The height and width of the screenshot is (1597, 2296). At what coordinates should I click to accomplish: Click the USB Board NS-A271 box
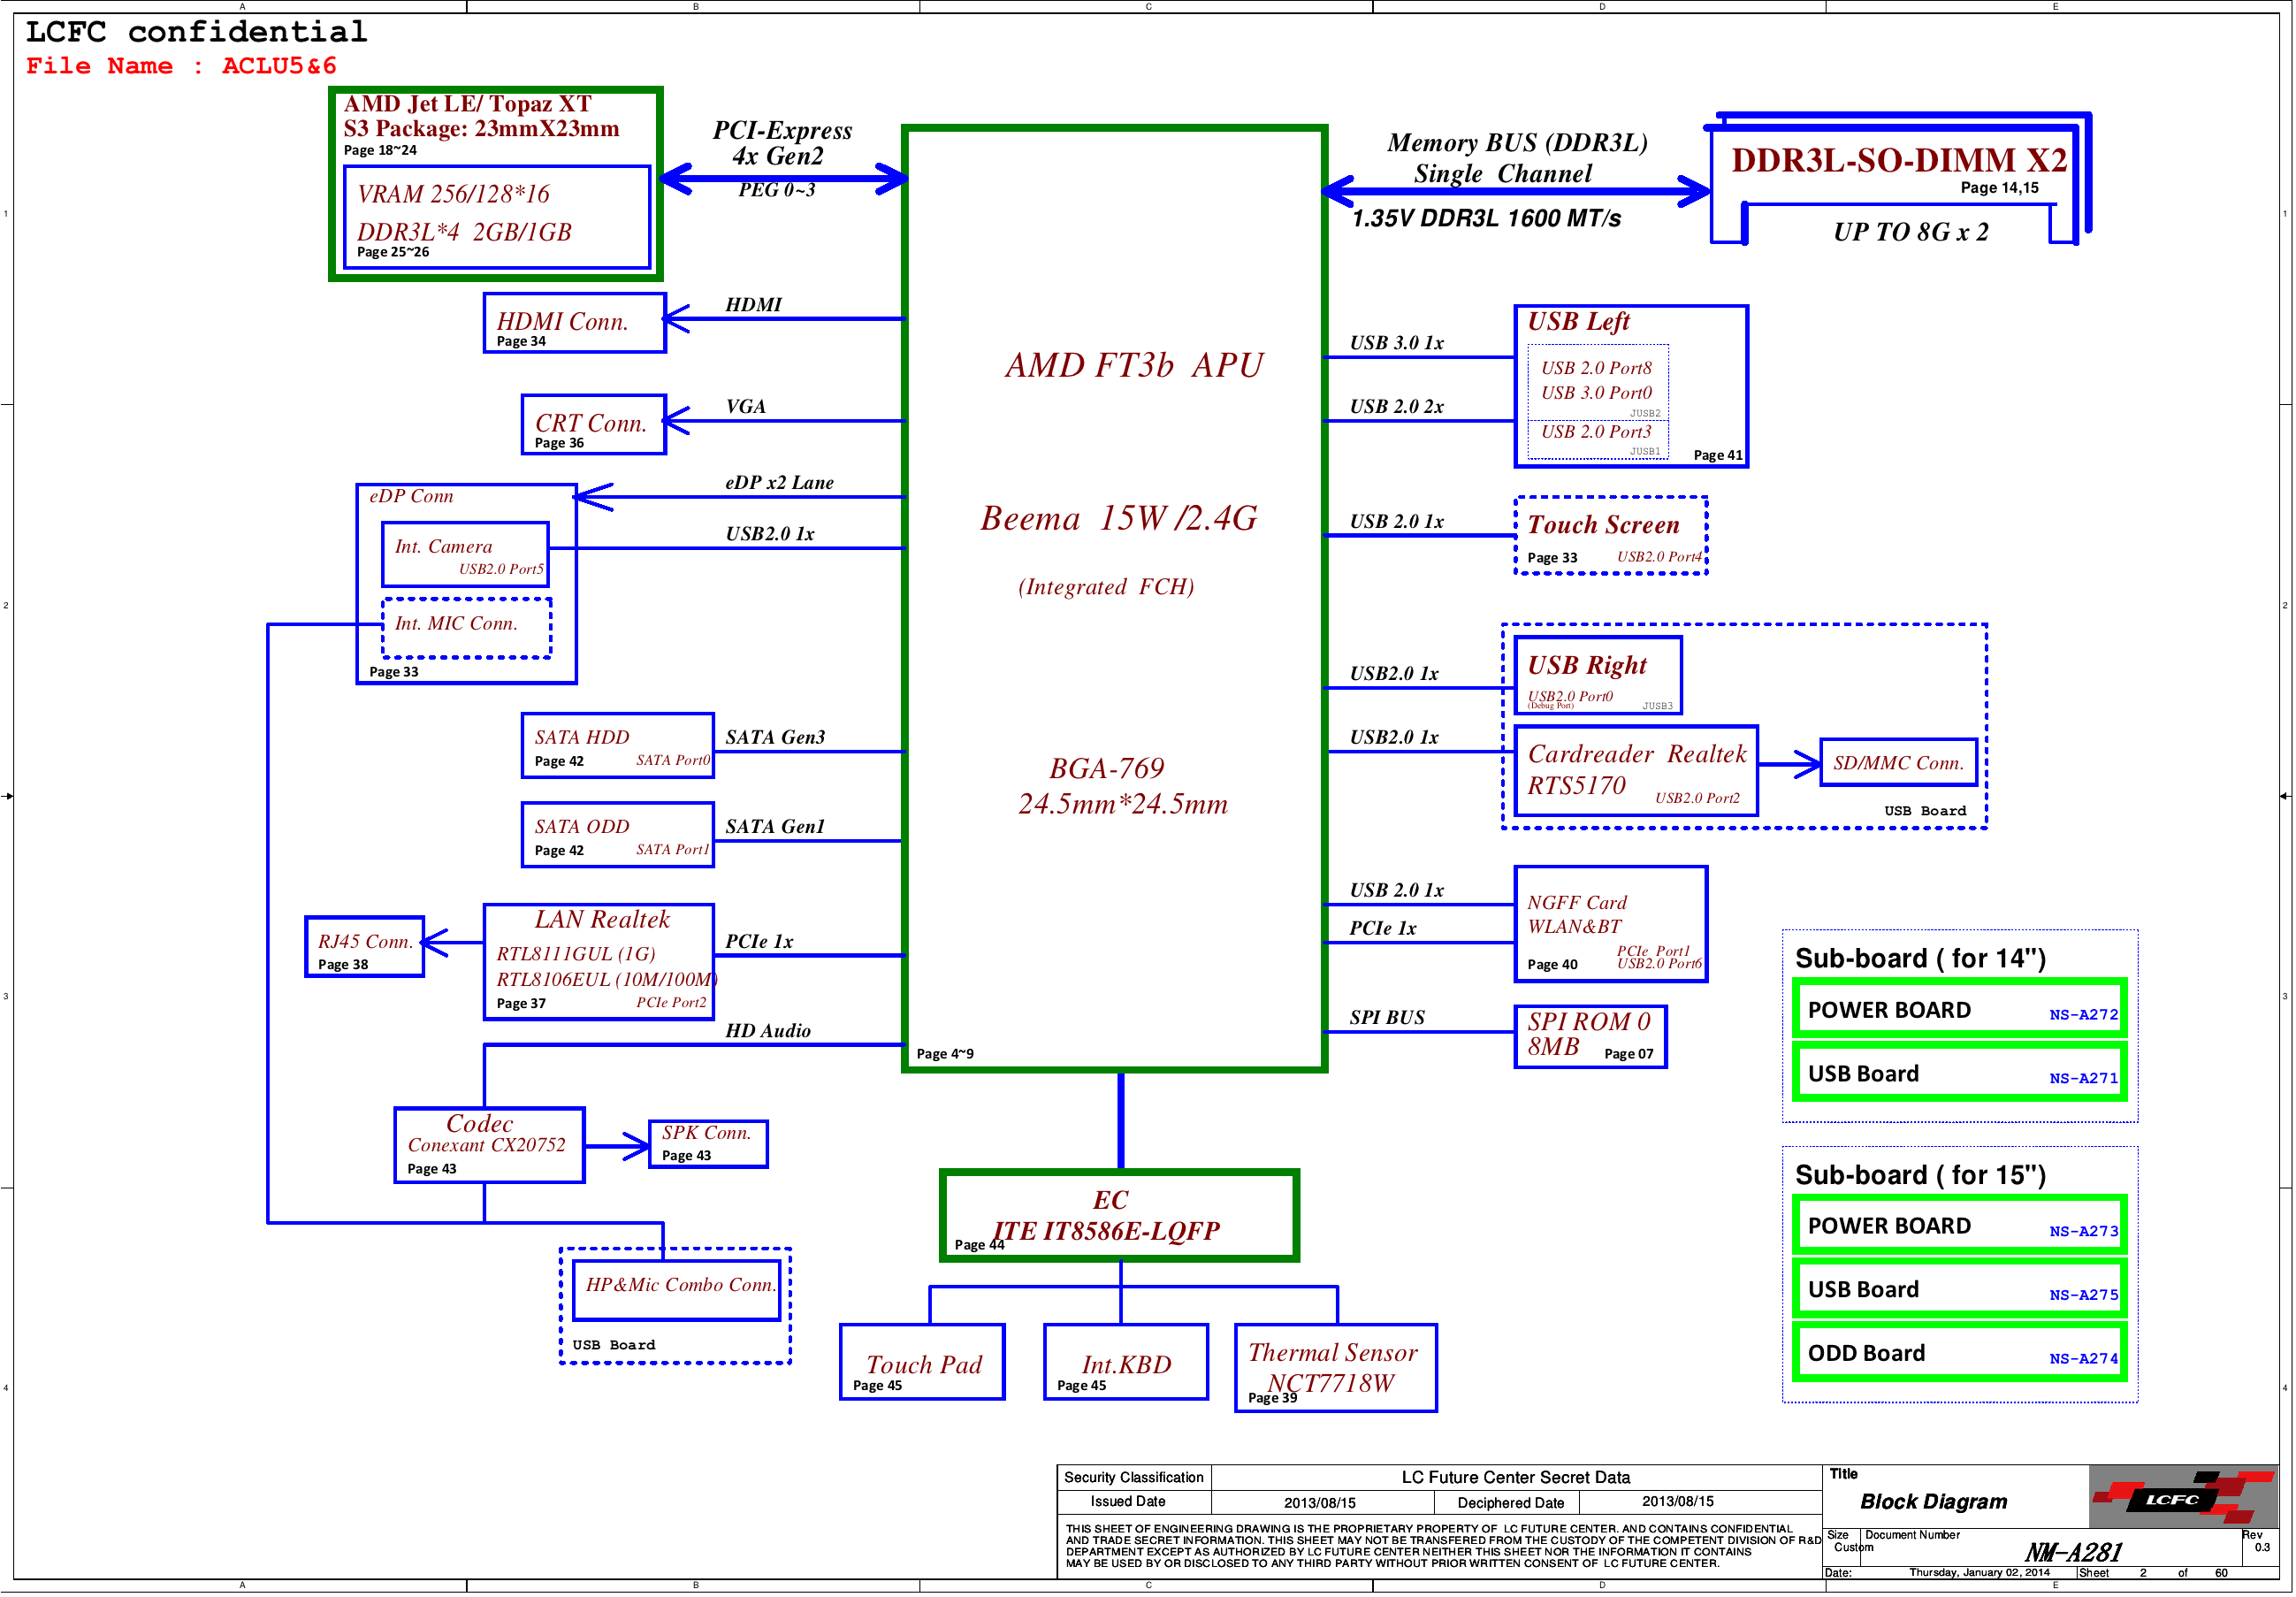tap(1959, 1073)
